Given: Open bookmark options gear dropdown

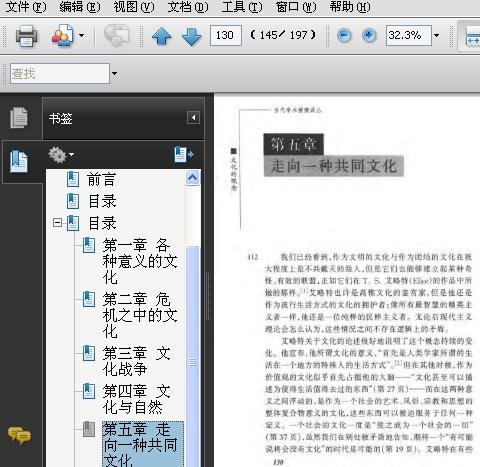Looking at the screenshot, I should 61,155.
